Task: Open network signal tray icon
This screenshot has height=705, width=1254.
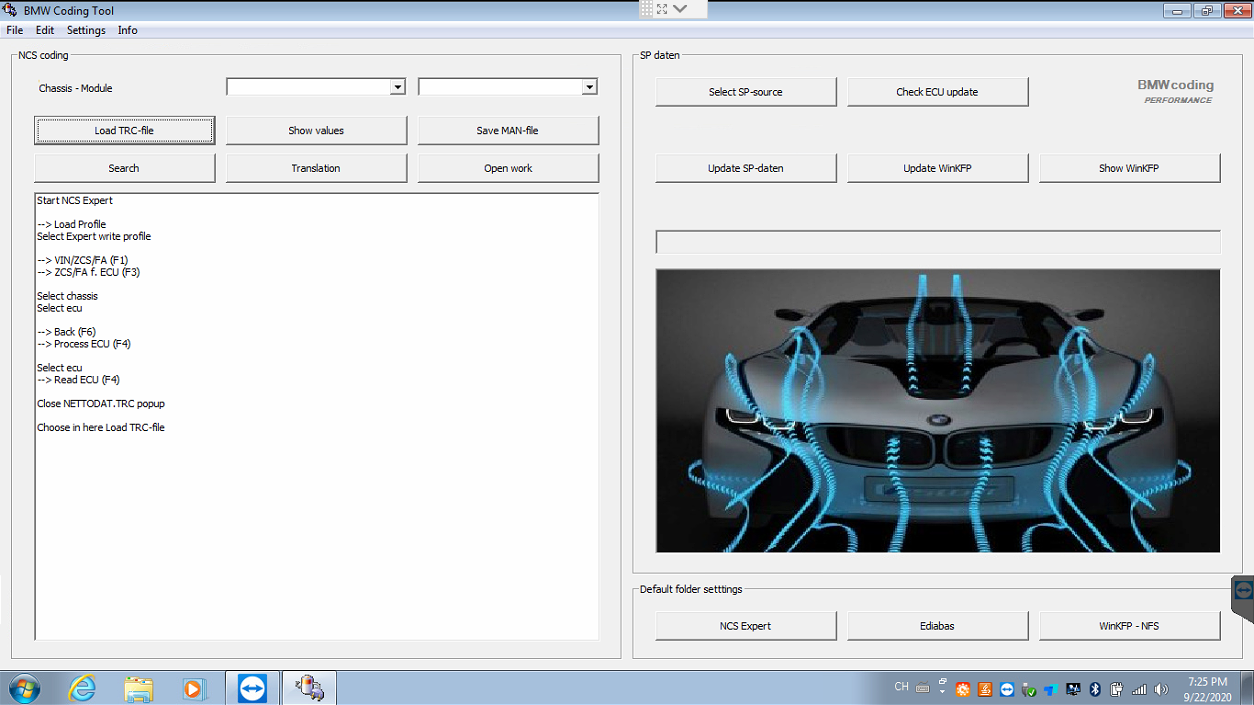Action: pos(1139,689)
